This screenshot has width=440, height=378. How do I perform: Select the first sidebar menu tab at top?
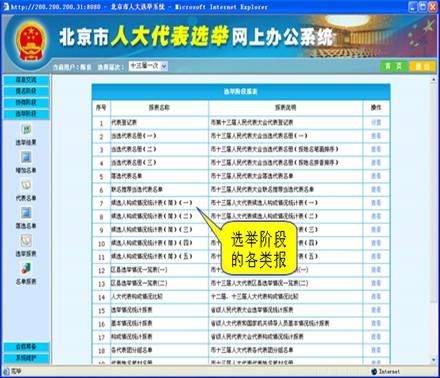26,80
